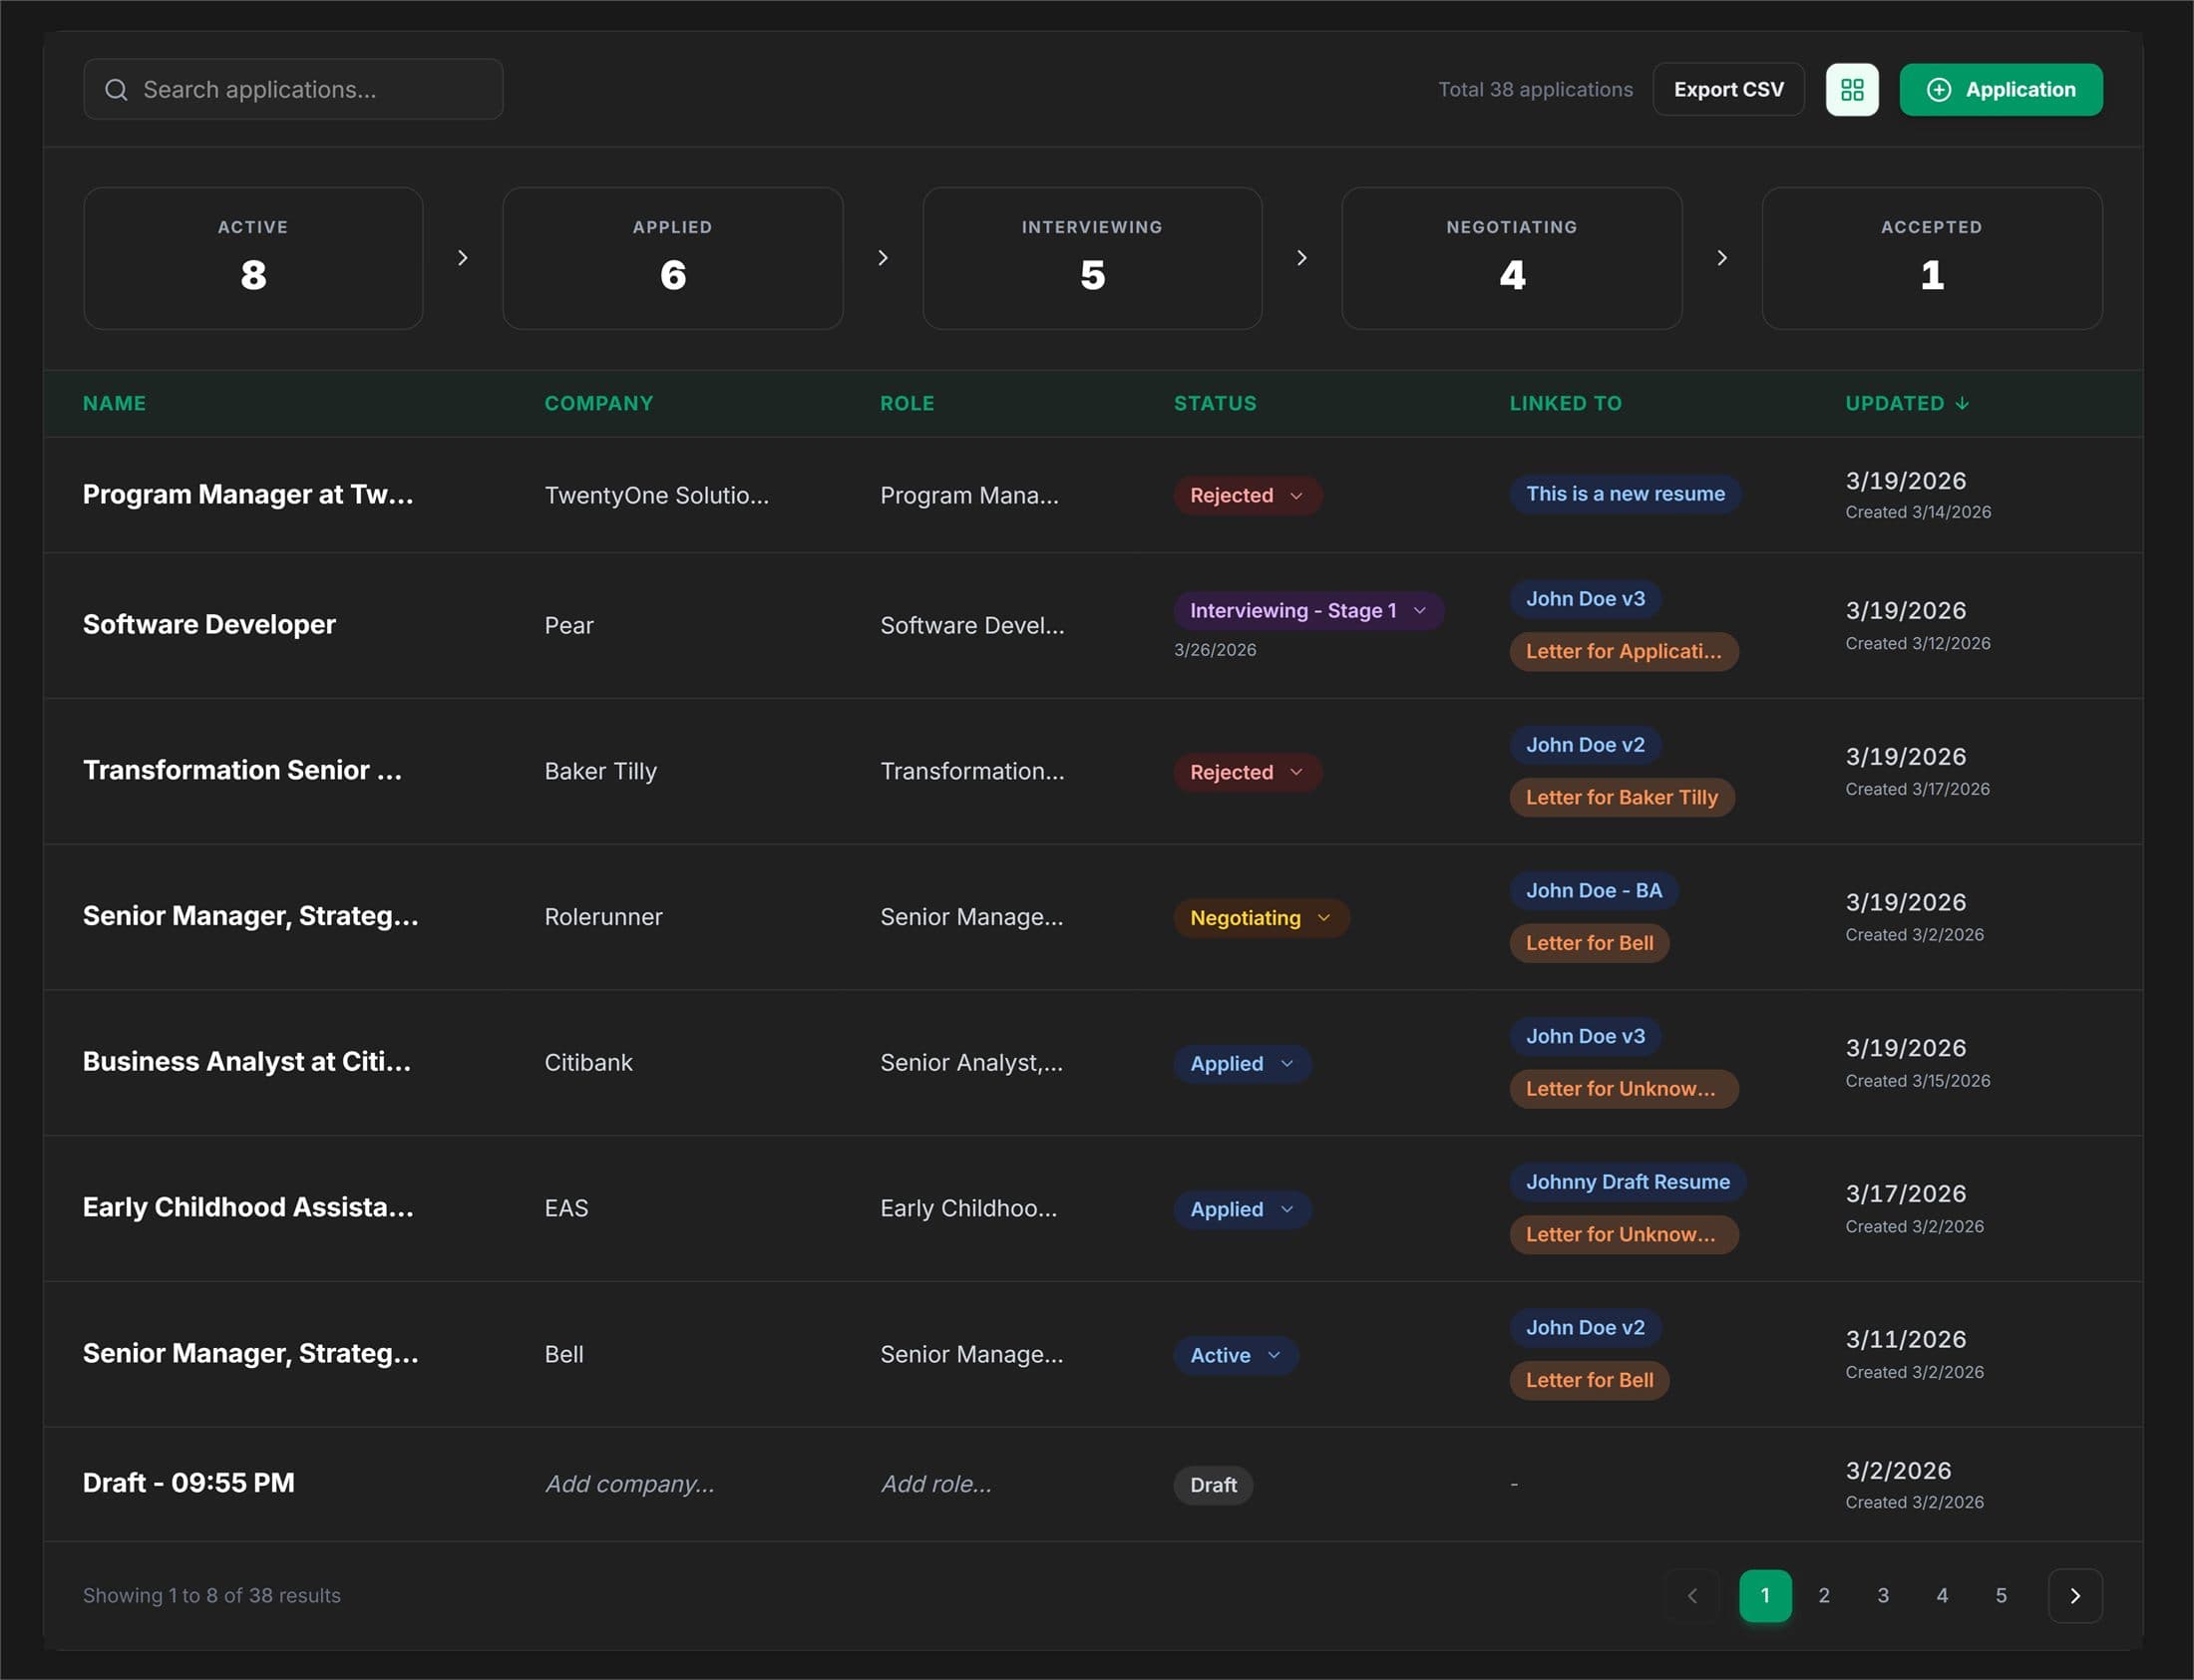Viewport: 2194px width, 1680px height.
Task: Open 'Draft - 09:55 PM' application
Action: pos(188,1483)
